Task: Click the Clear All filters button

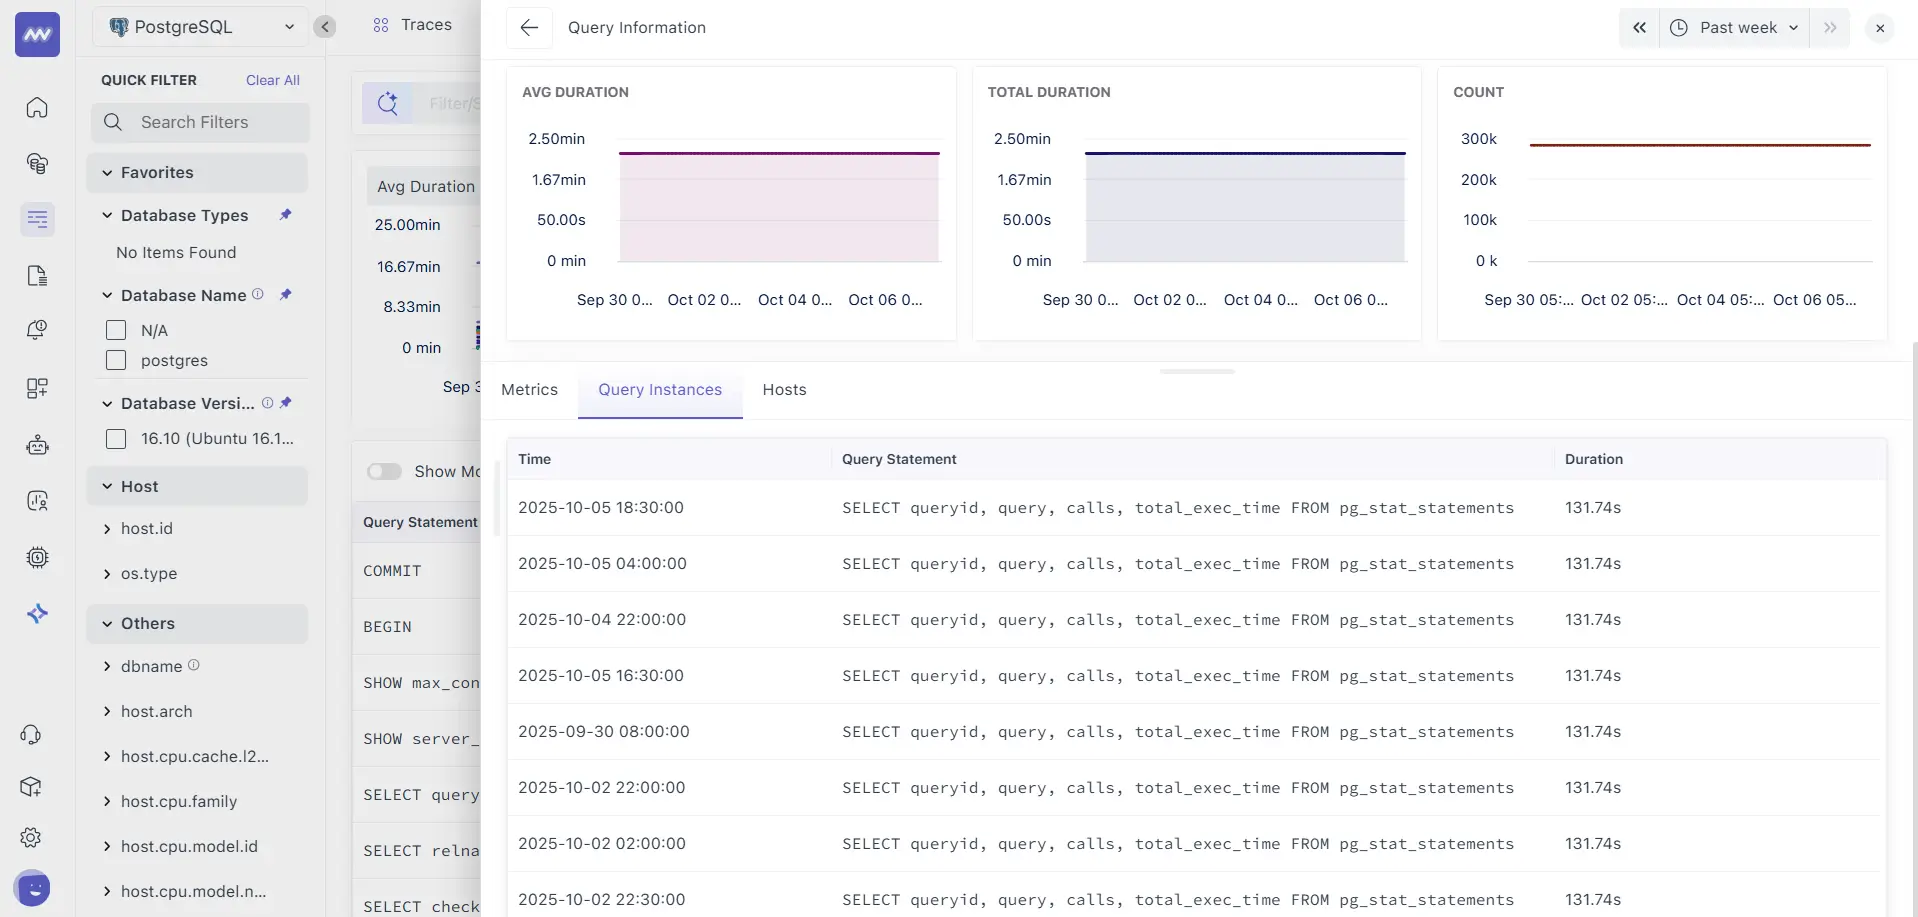Action: pyautogui.click(x=272, y=80)
